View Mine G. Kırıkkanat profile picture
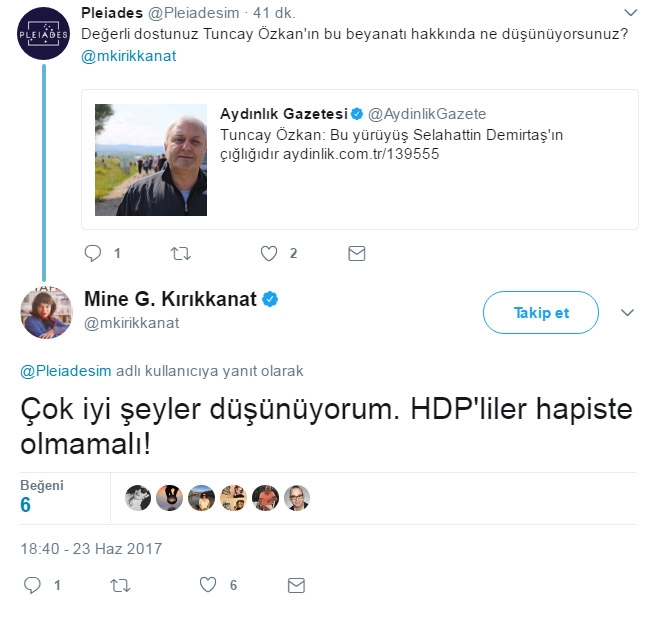Viewport: 665px width, 629px height. [47, 313]
